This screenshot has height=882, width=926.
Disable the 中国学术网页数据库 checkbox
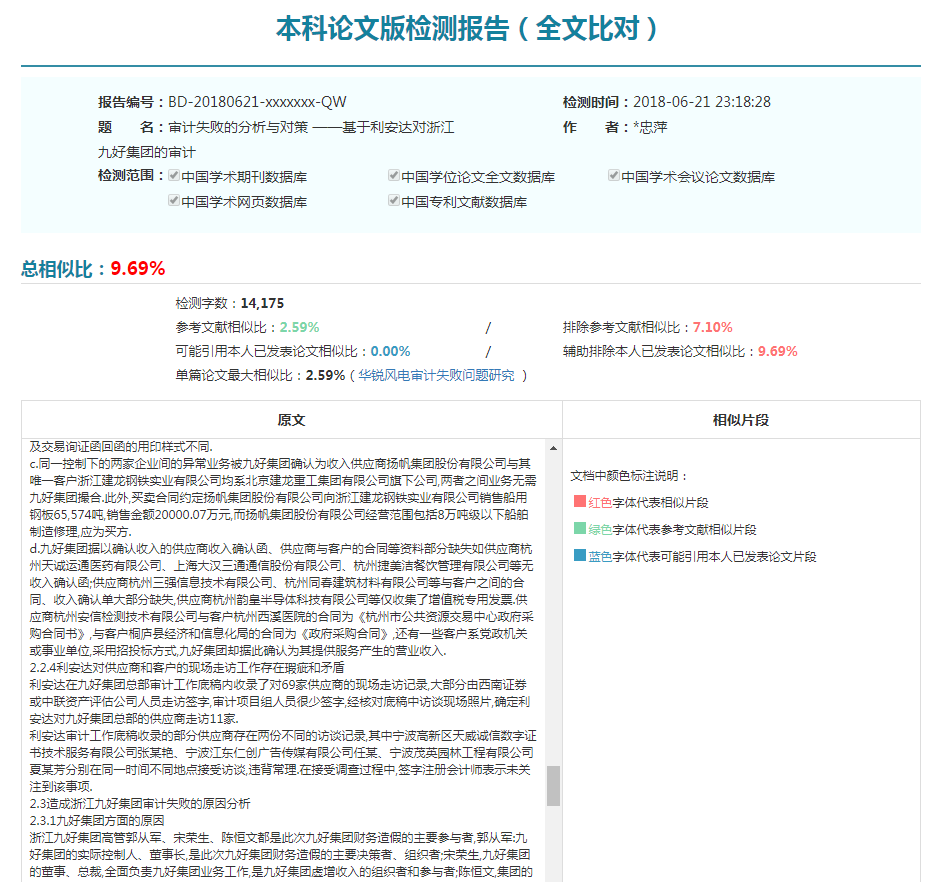(x=172, y=200)
